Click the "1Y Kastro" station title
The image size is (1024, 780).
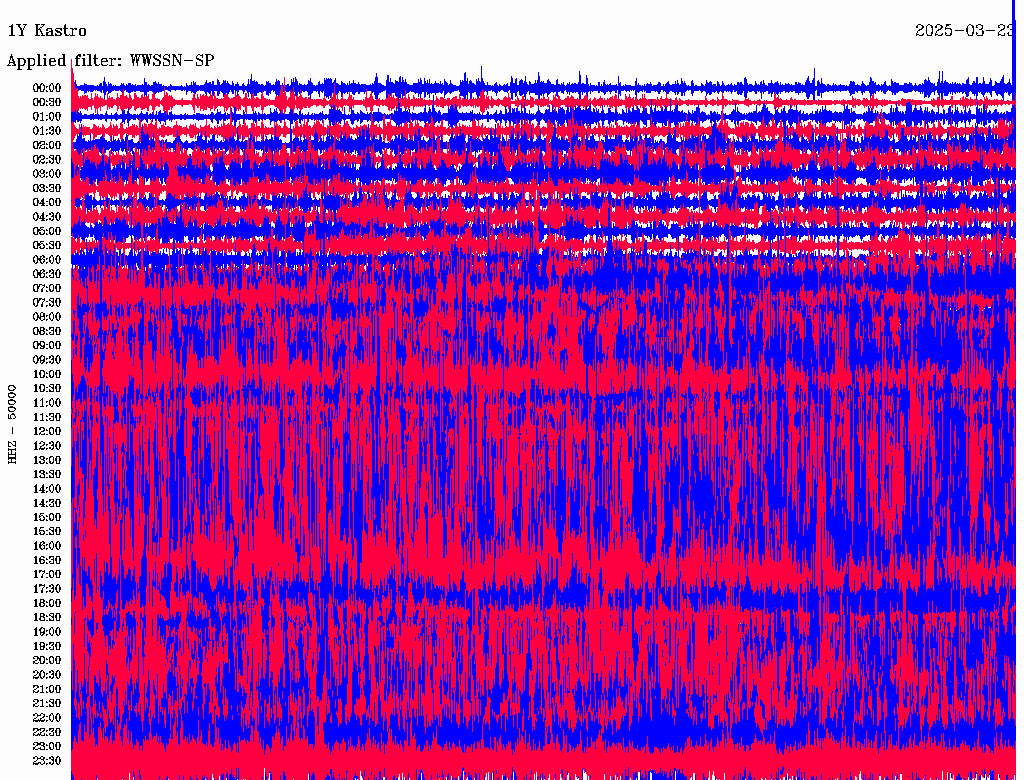47,31
